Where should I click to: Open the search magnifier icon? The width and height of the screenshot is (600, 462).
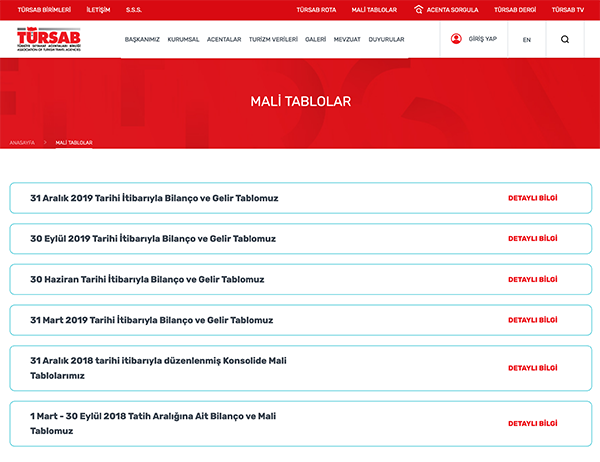click(565, 39)
